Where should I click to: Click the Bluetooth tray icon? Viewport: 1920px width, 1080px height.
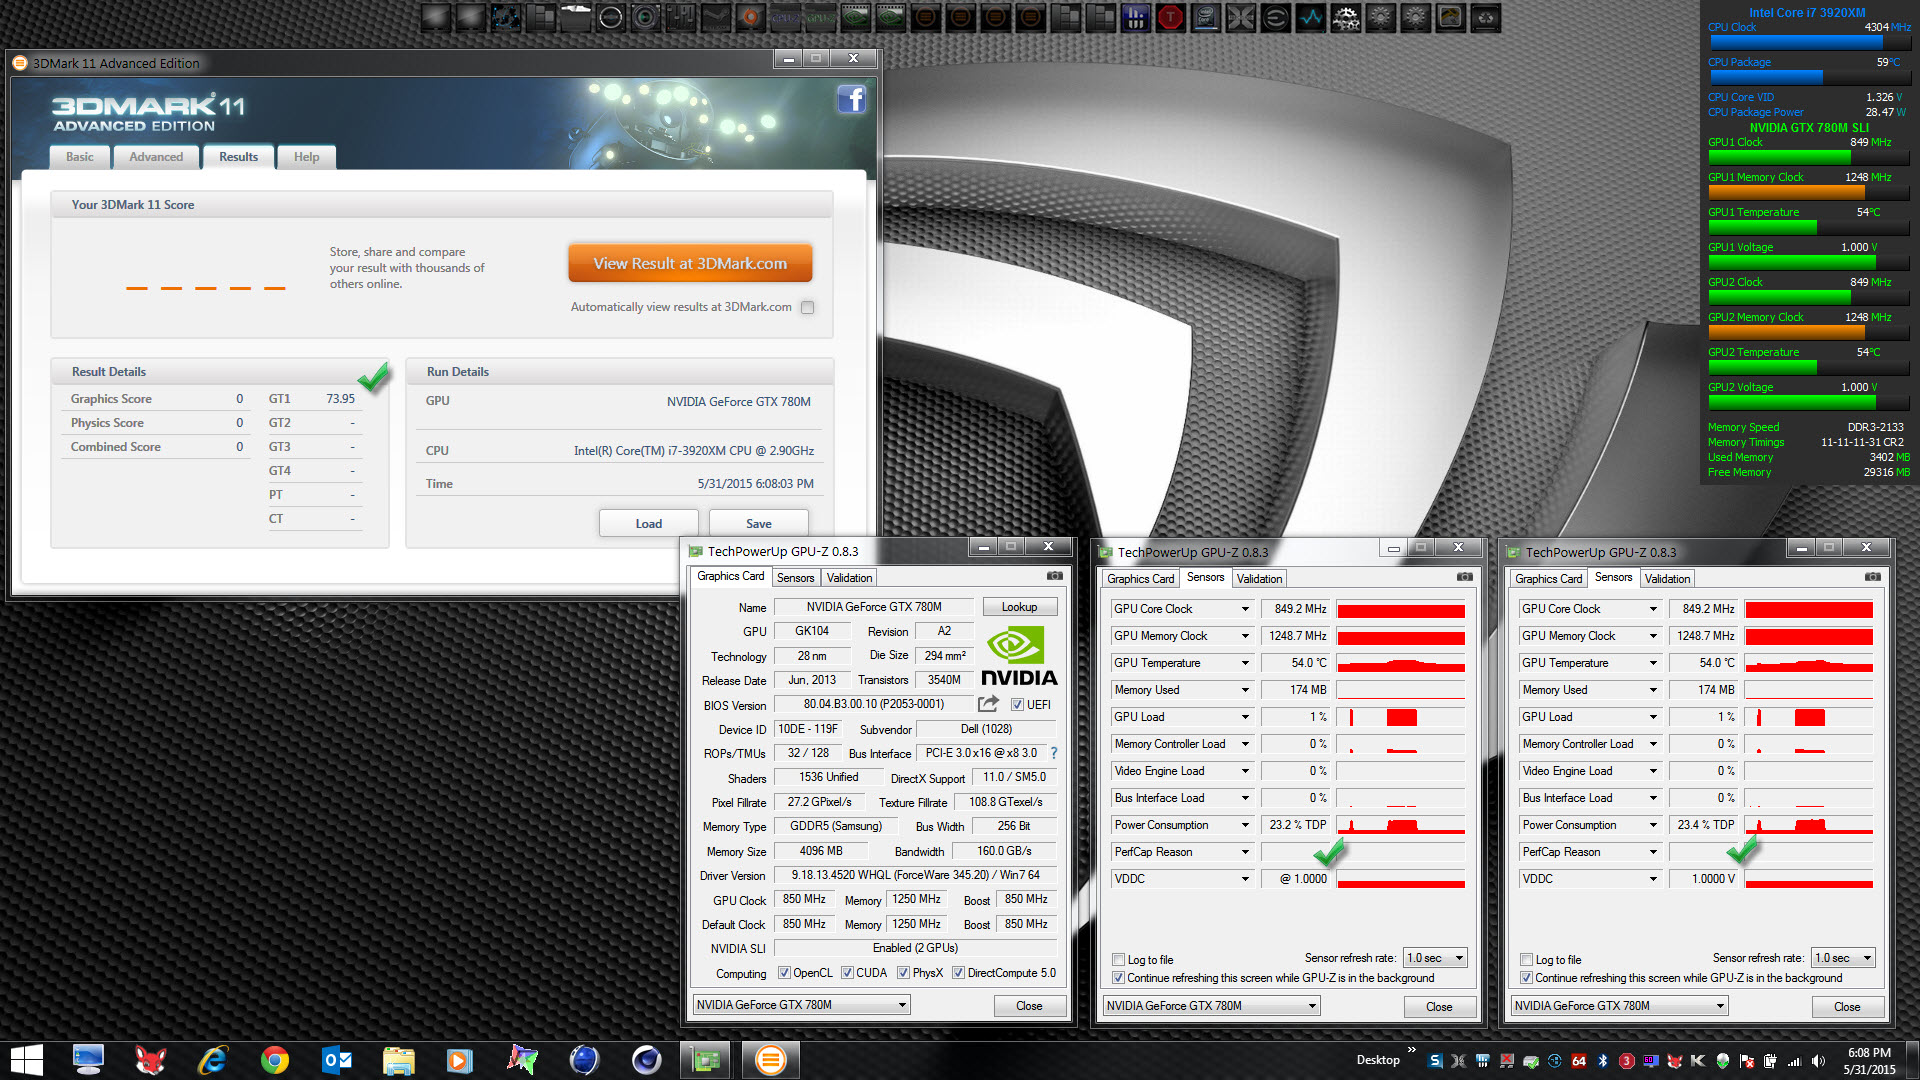click(1602, 1061)
